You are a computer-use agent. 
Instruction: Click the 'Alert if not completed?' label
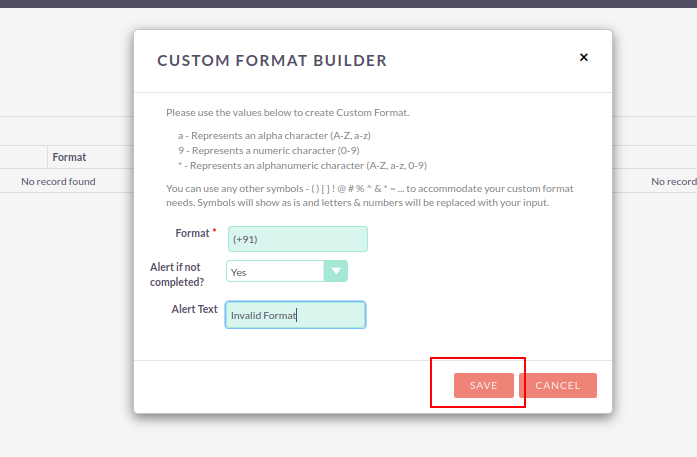point(177,275)
